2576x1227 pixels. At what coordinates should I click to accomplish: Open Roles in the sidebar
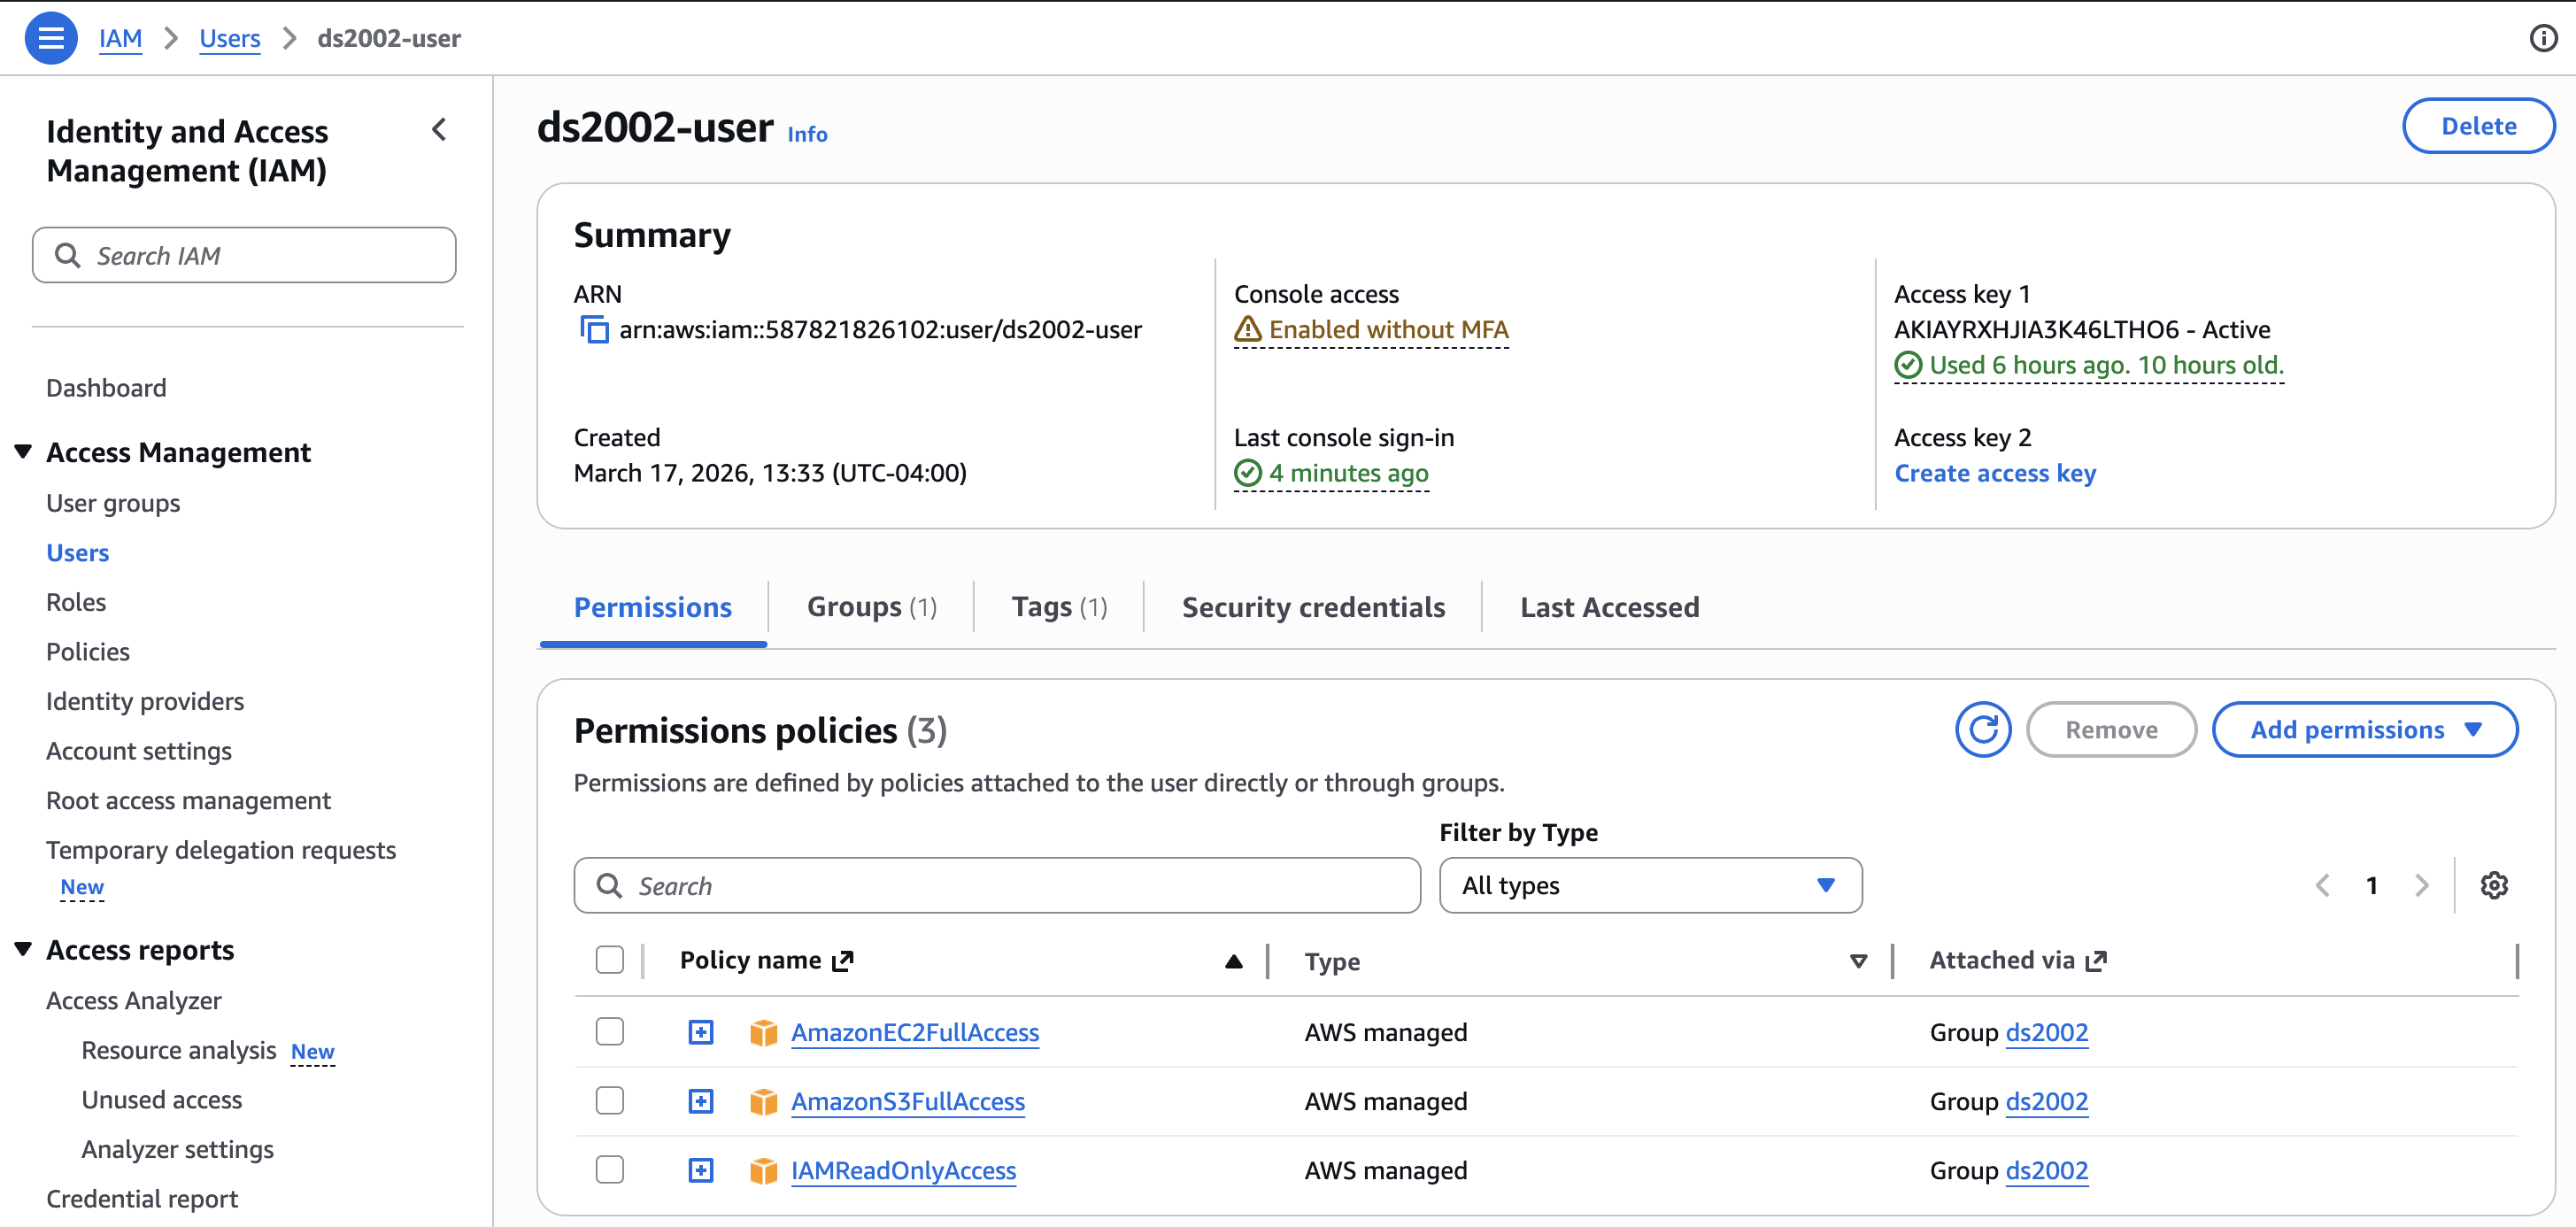click(x=76, y=602)
